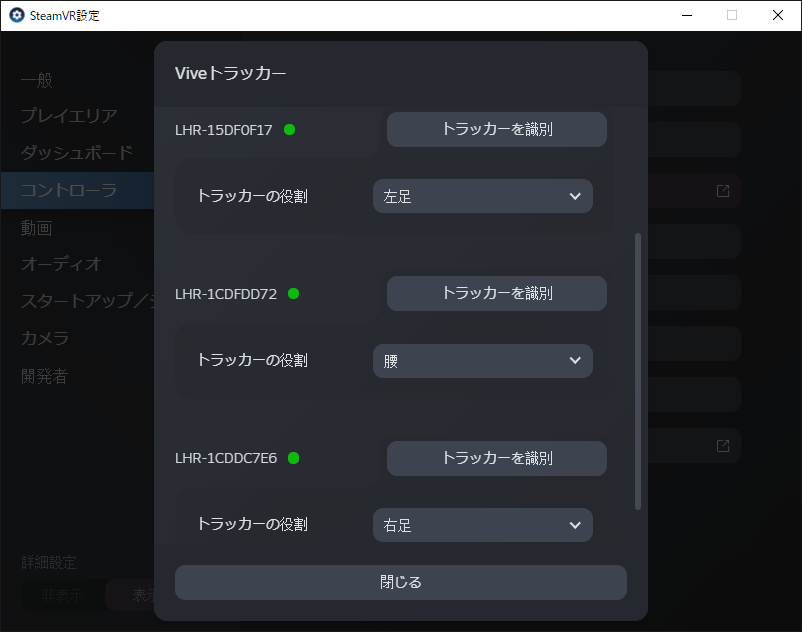Click the upper external link icon at right

(723, 191)
